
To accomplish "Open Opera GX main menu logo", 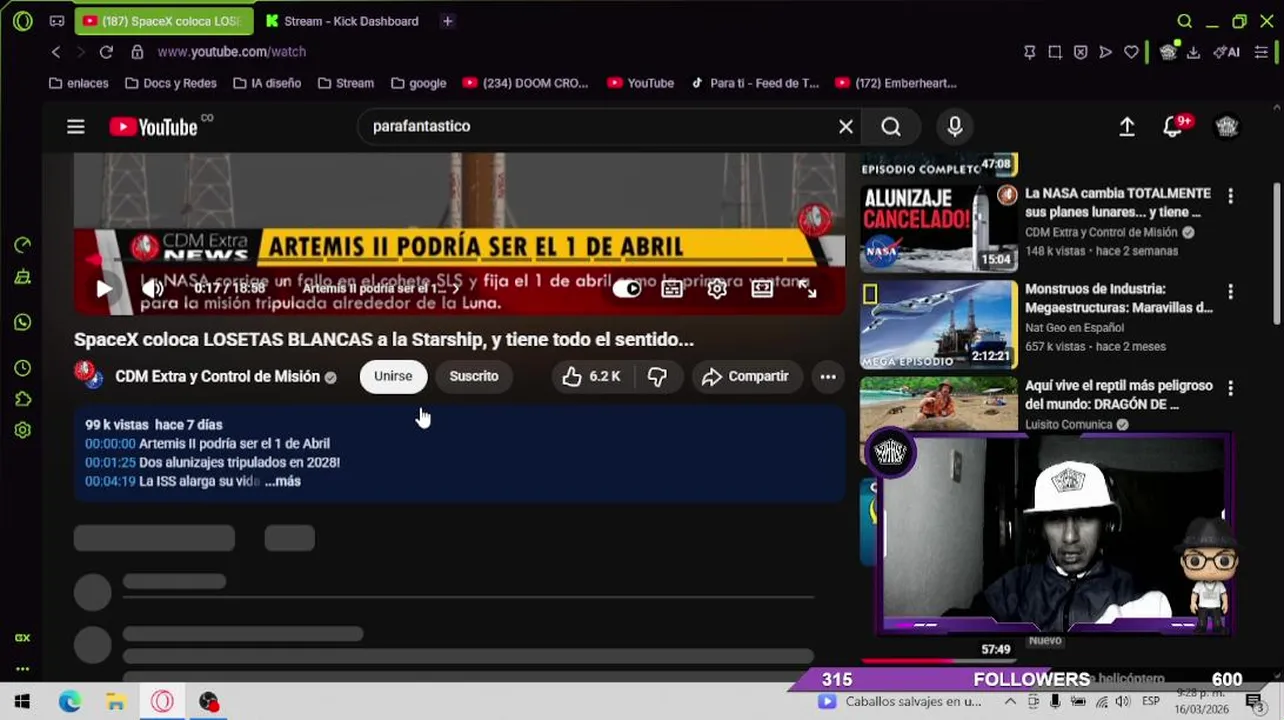I will coord(22,21).
